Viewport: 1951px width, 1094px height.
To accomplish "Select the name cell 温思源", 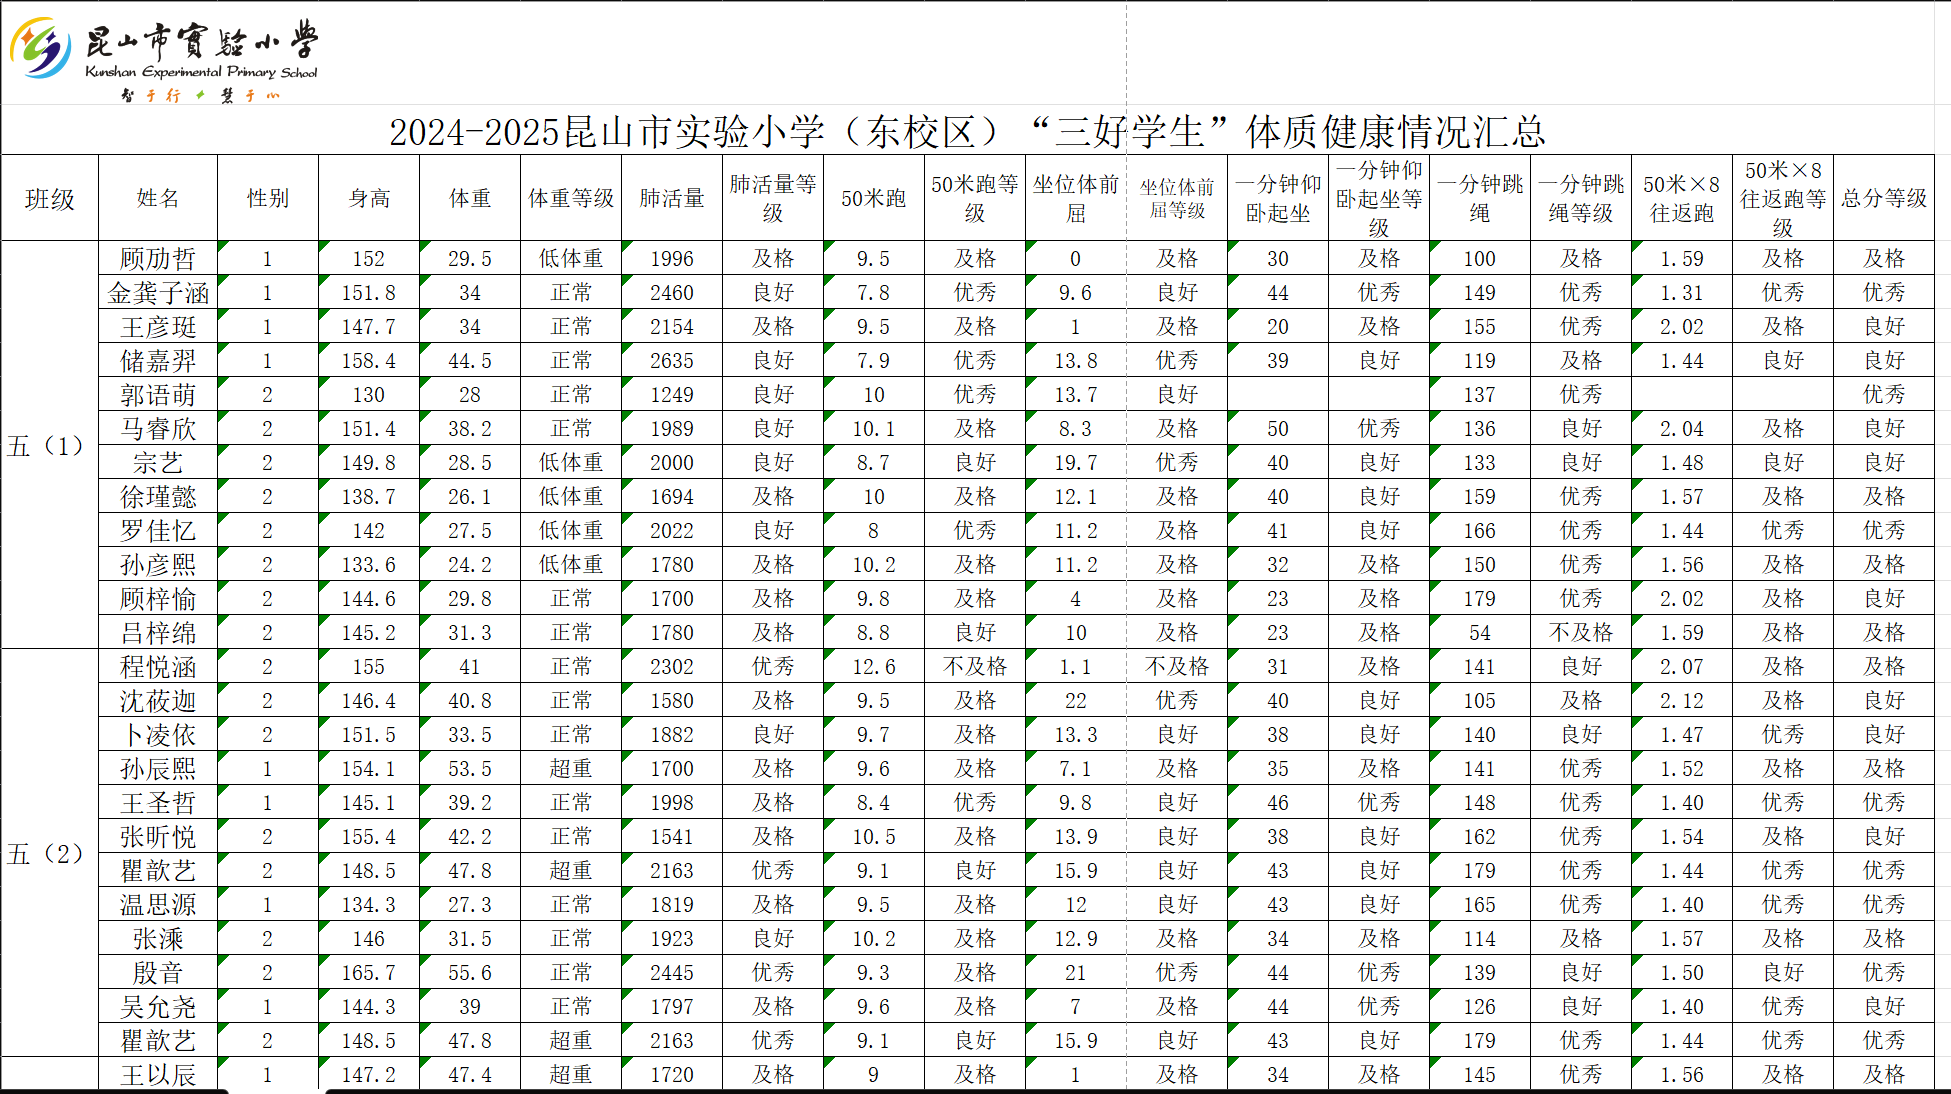I will tap(158, 905).
